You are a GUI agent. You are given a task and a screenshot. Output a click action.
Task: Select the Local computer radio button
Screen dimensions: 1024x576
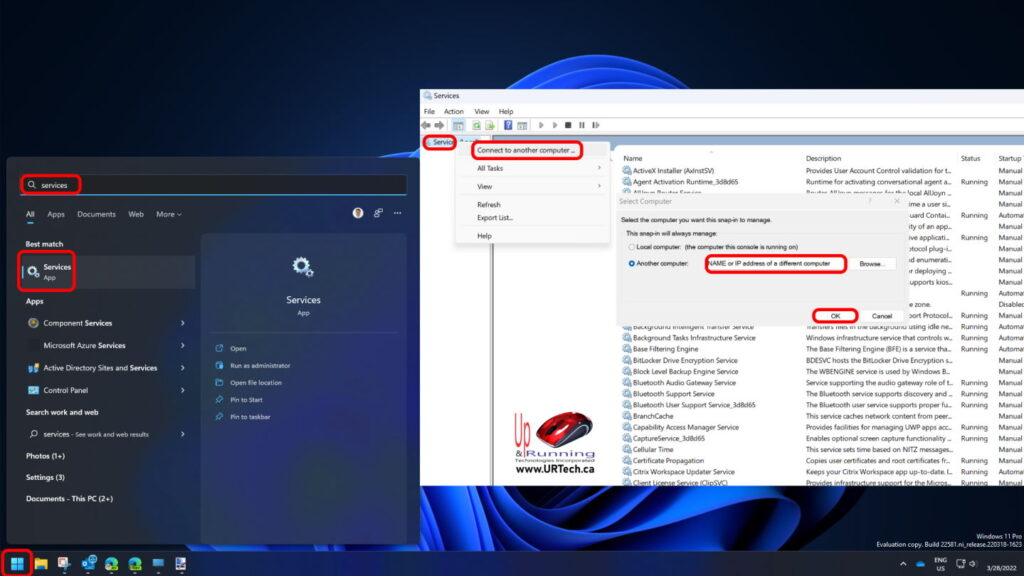click(630, 246)
